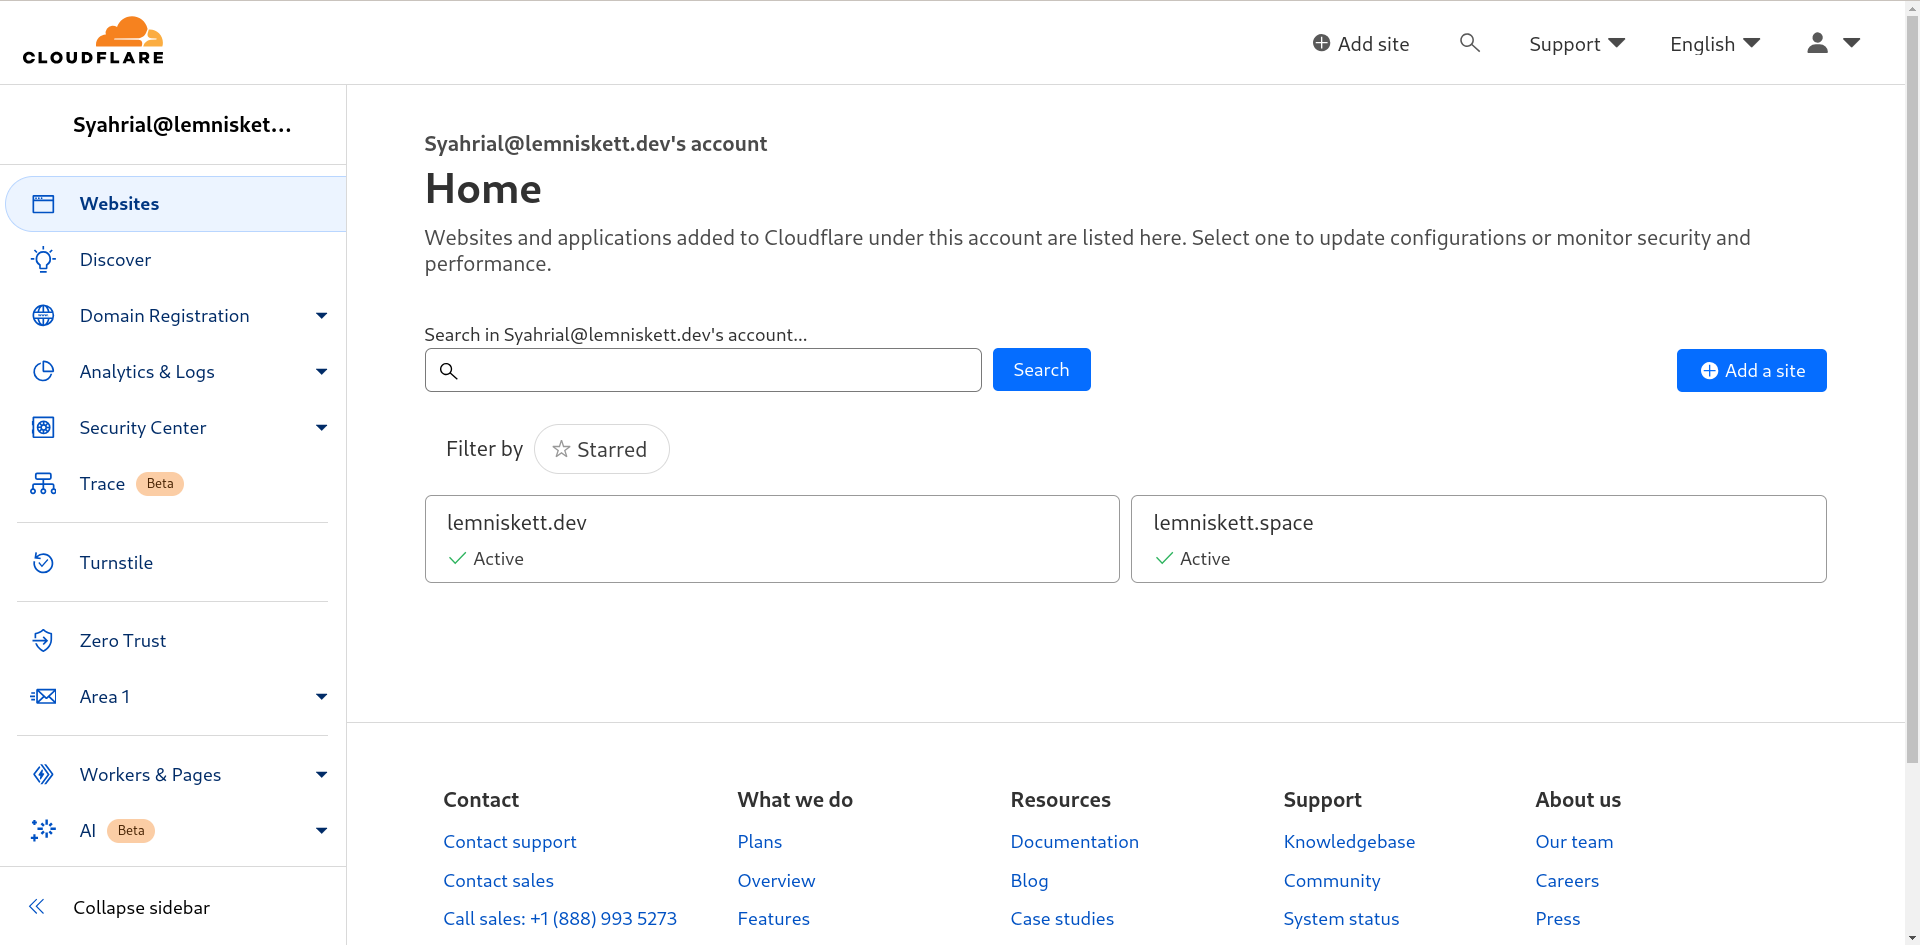1920x945 pixels.
Task: Click the Discover lightbulb icon
Action: 43,260
